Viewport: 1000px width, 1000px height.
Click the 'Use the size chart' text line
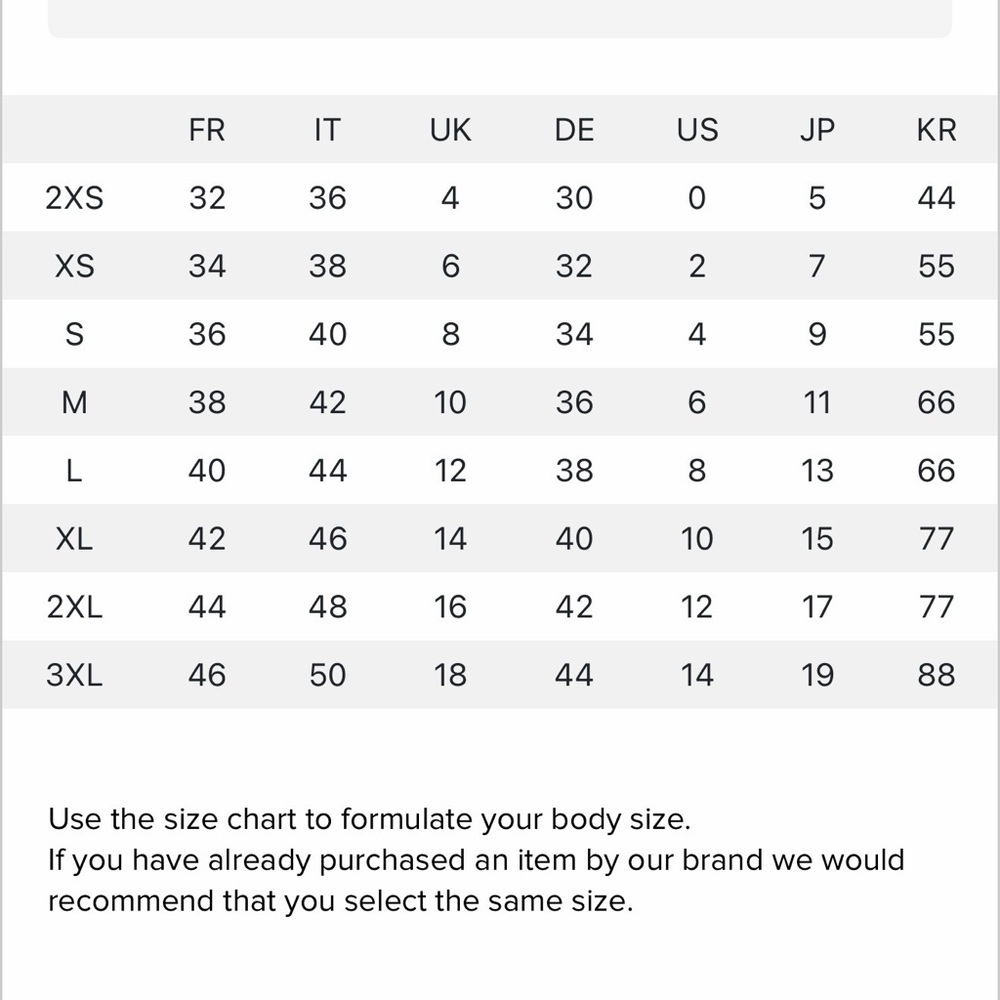click(369, 819)
